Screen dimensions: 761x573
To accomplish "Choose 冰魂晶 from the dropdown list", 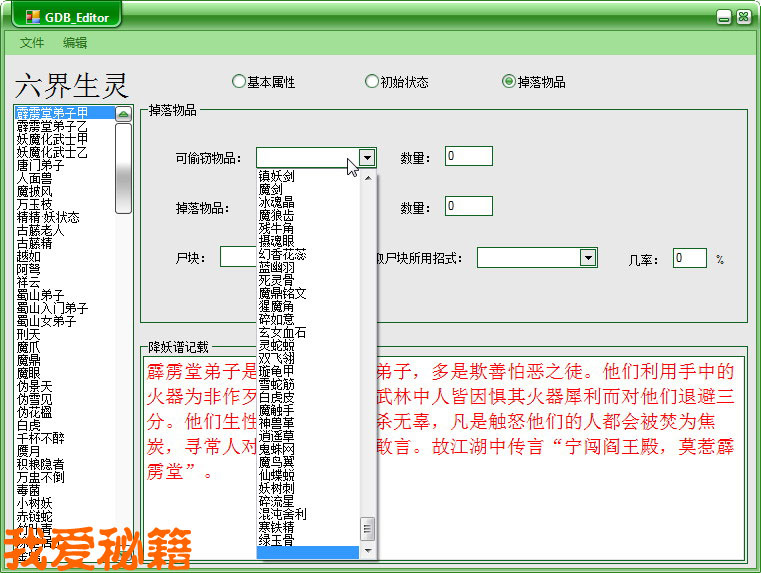I will (x=276, y=202).
